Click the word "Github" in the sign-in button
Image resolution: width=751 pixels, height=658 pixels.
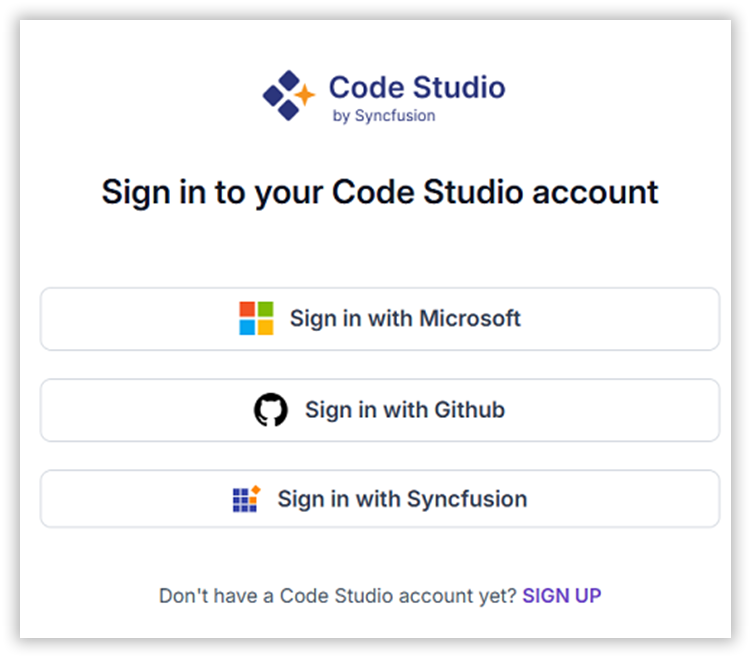click(x=470, y=409)
